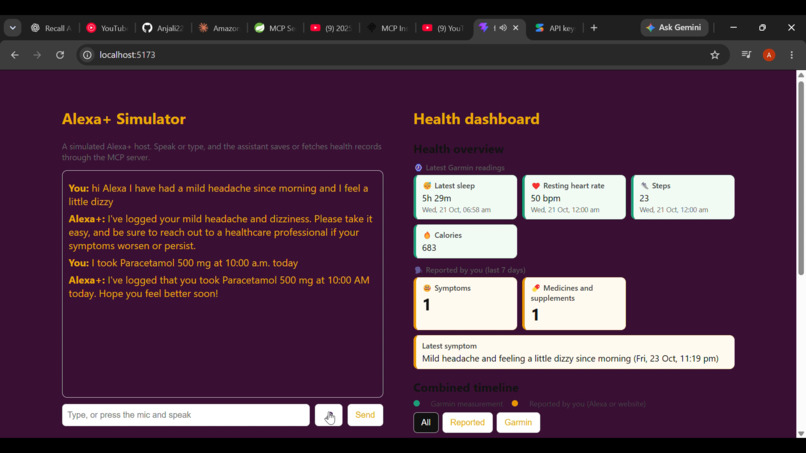Click the medicine pill icon
The image size is (806, 453).
pyautogui.click(x=536, y=288)
